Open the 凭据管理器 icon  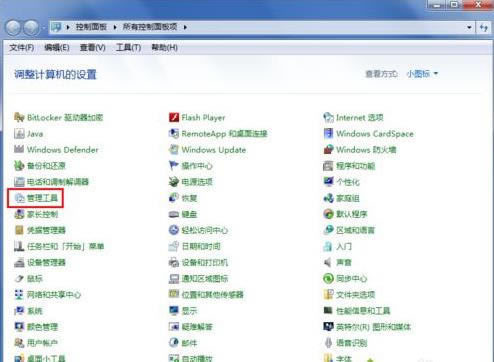(19, 230)
